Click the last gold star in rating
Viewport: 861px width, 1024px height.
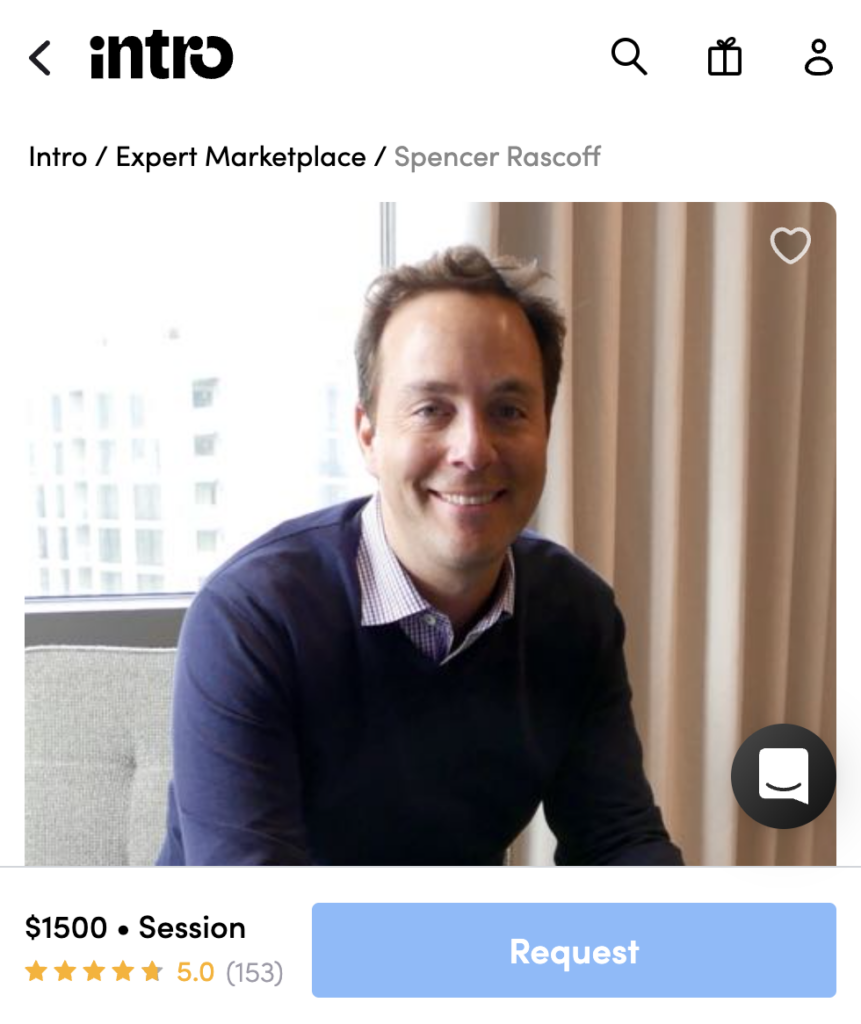click(152, 971)
